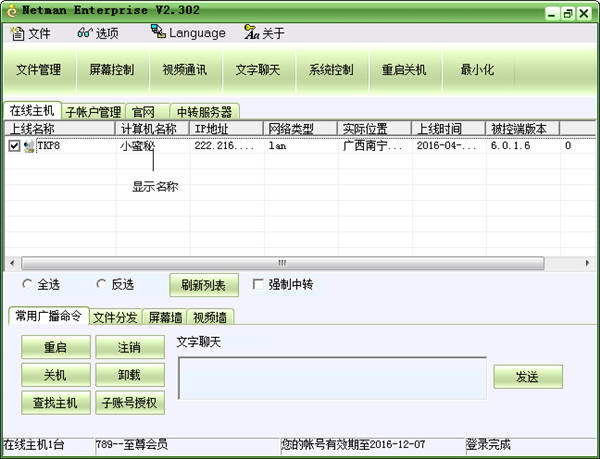Select the 全选 radio button
600x459 pixels.
(27, 284)
